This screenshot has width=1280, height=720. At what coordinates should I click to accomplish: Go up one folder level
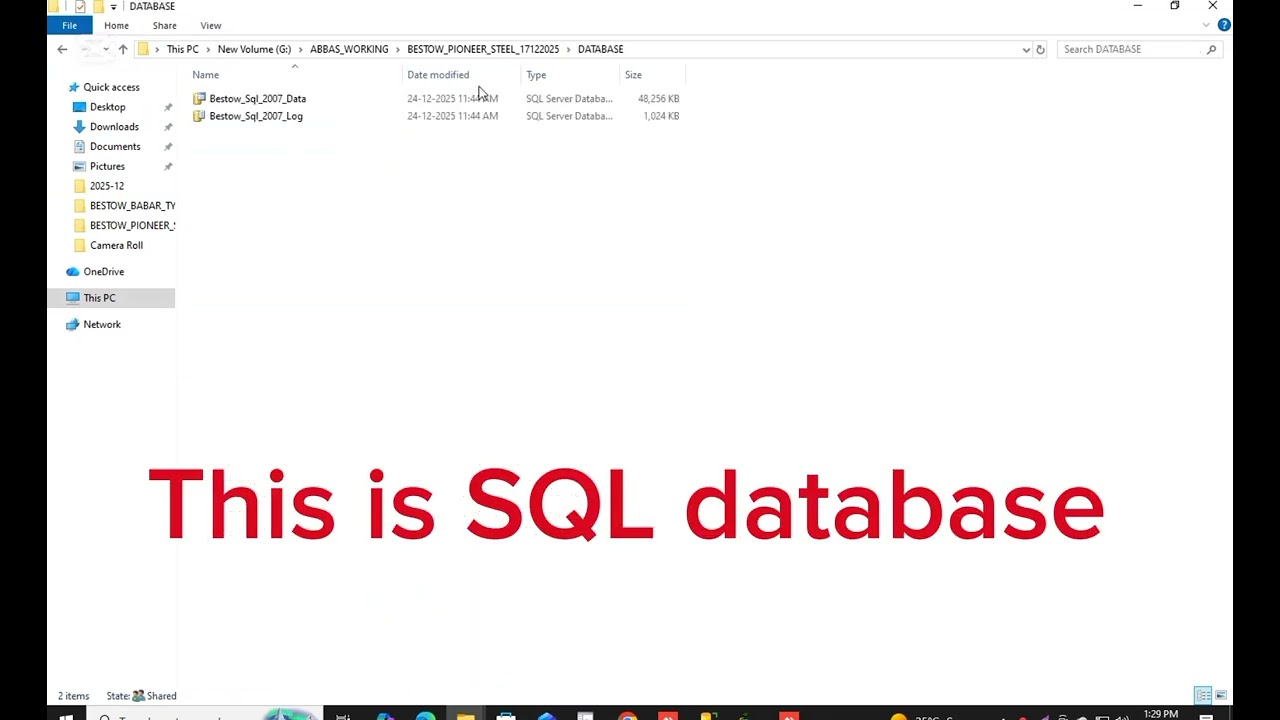[123, 49]
